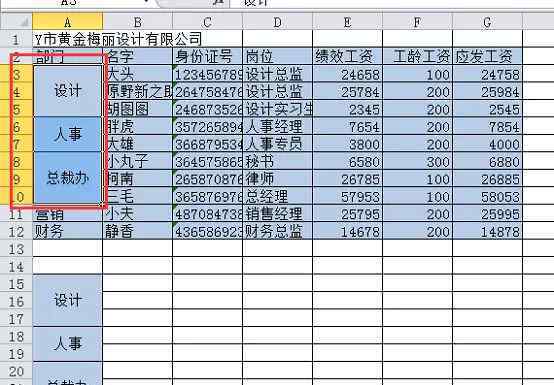This screenshot has height=385, width=554.
Task: Select column B header
Action: pos(137,22)
